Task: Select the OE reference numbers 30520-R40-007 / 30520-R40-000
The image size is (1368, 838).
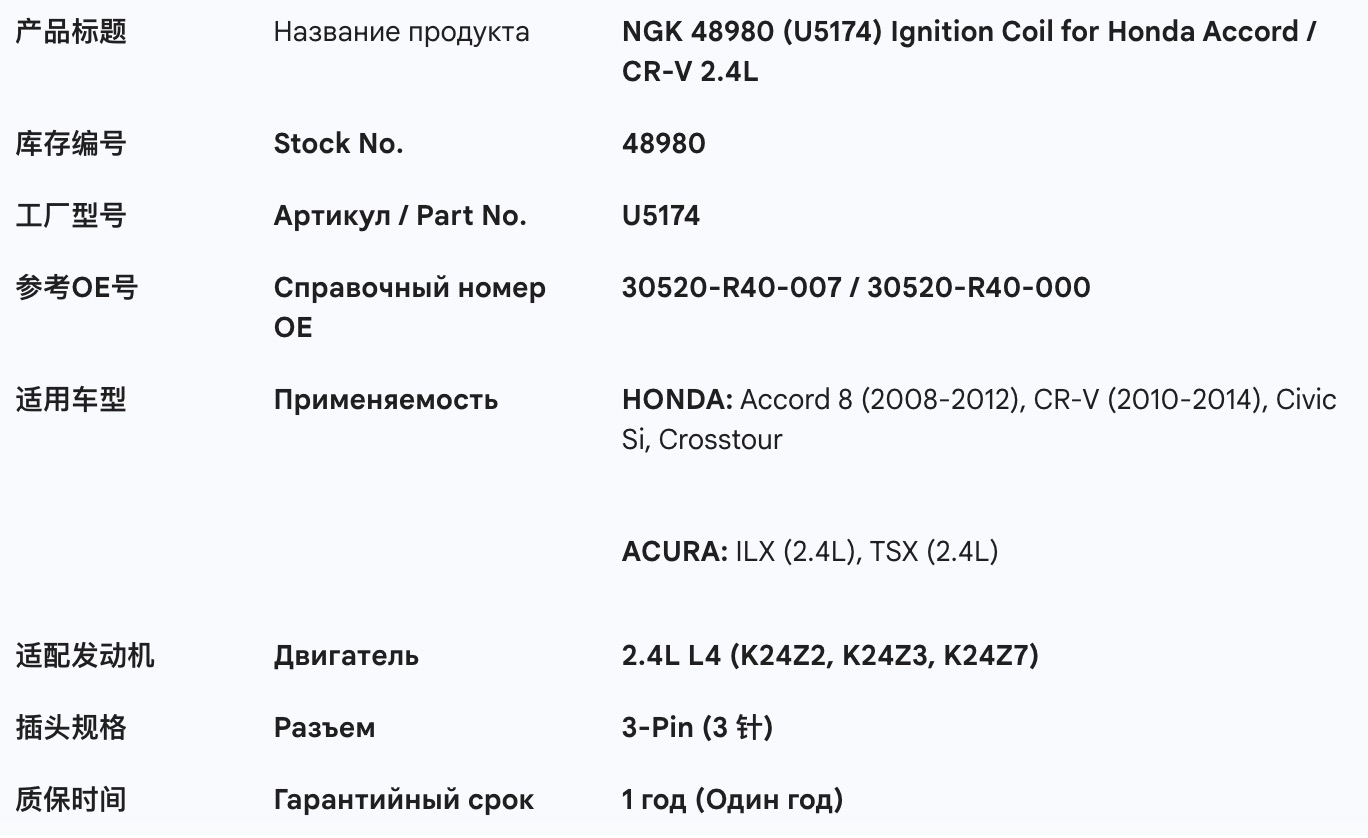Action: (x=856, y=288)
